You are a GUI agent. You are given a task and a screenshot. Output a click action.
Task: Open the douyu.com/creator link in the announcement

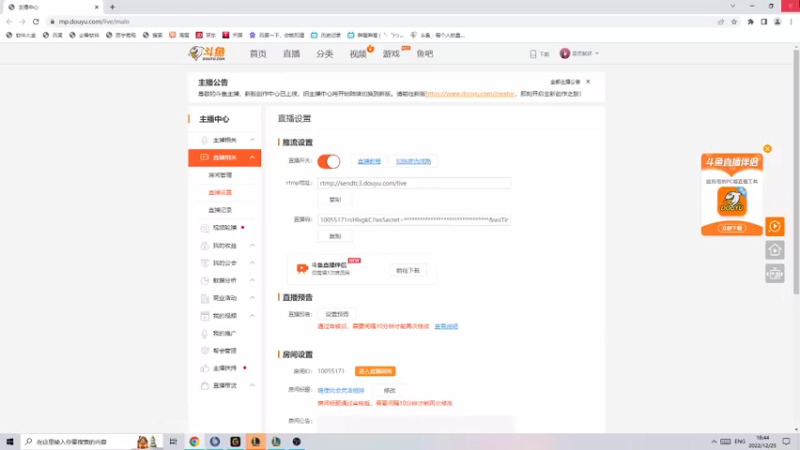[x=470, y=94]
